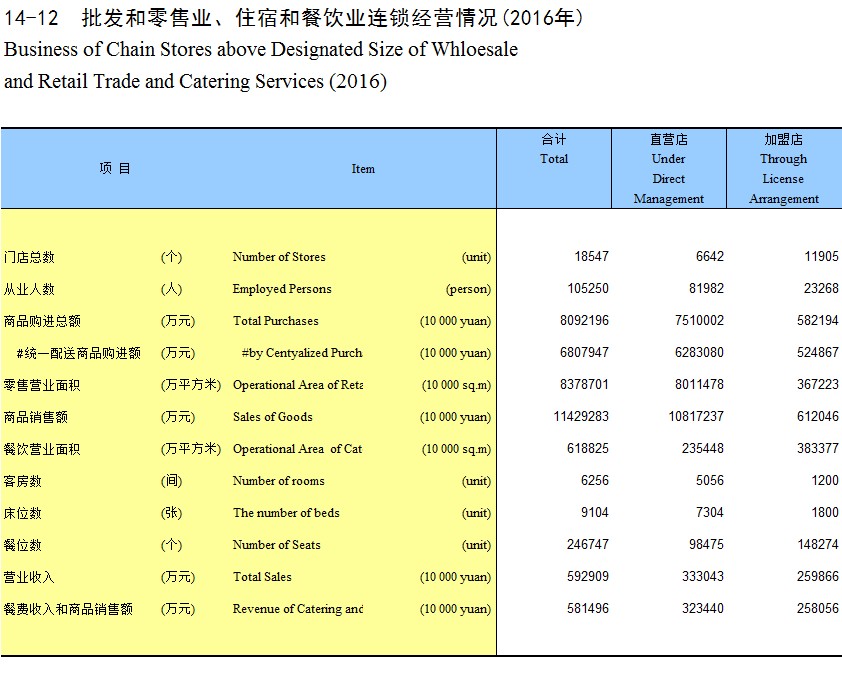The height and width of the screenshot is (689, 842).
Task: Select the 床位数 row label
Action: pos(23,513)
